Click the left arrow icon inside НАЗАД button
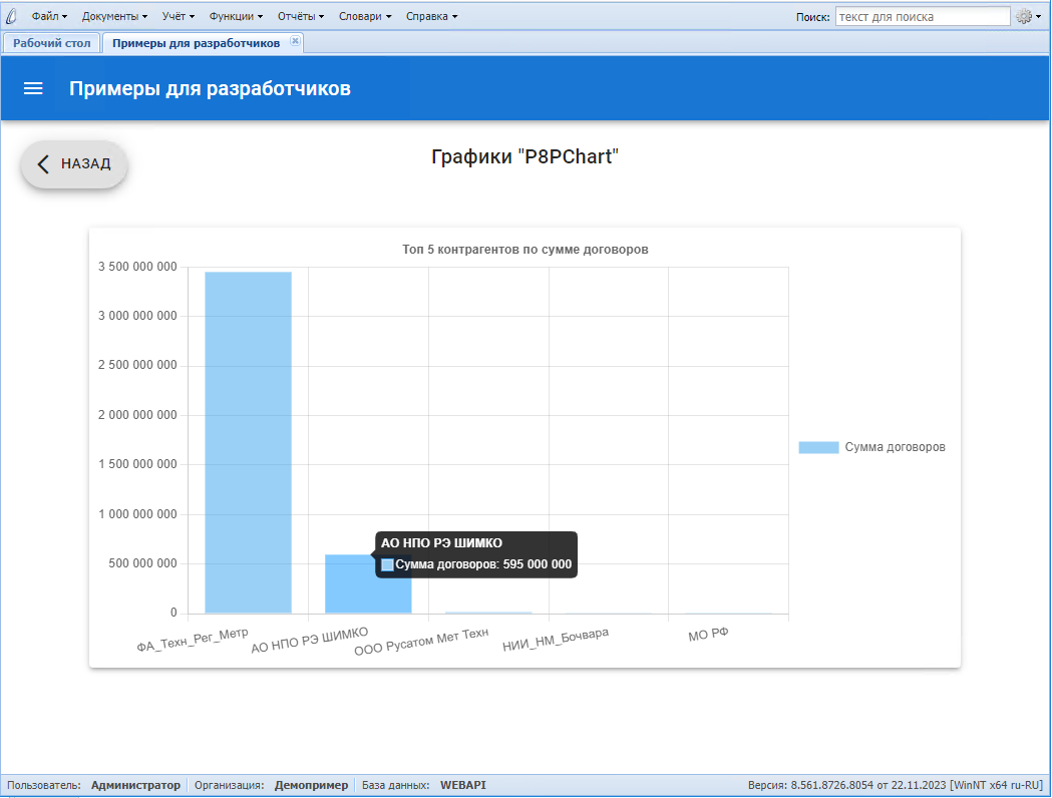Viewport: 1052px width, 798px height. (44, 164)
